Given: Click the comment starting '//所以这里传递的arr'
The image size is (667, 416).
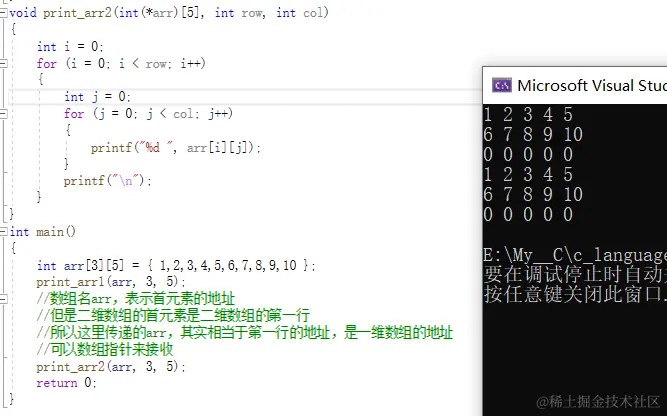Looking at the screenshot, I should 245,332.
